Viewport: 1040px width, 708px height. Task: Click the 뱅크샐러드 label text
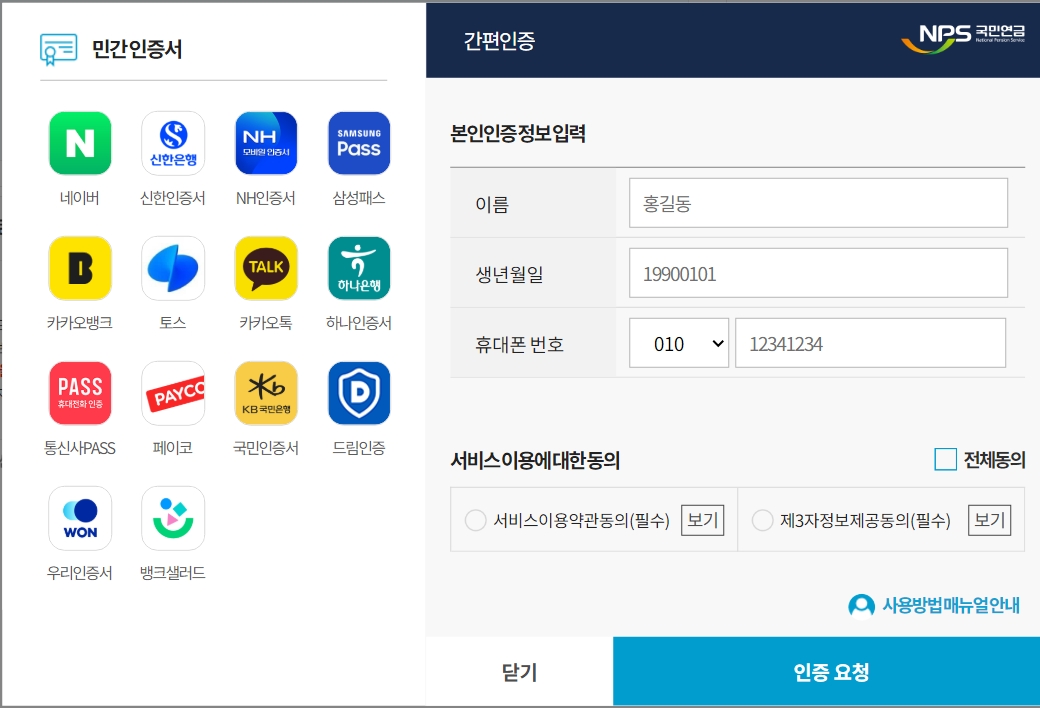click(172, 573)
